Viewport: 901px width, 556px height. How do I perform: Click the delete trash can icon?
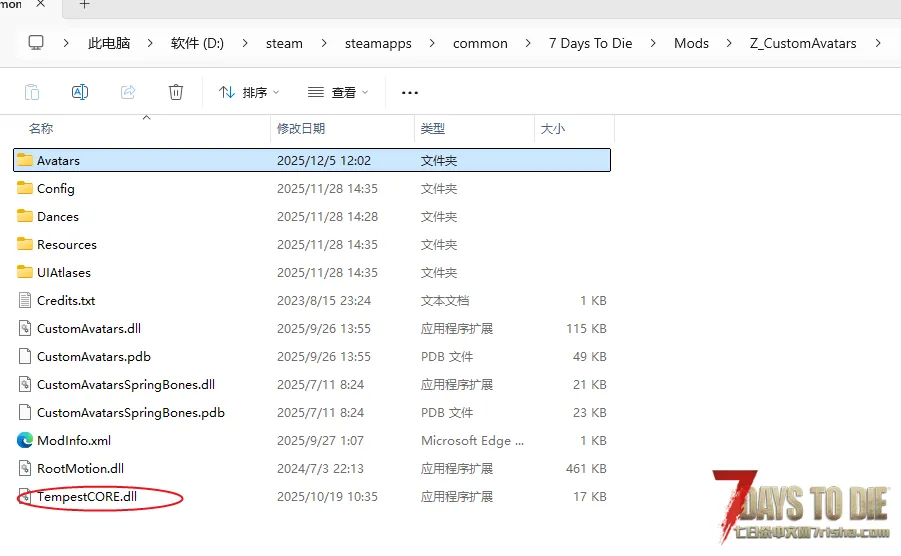[176, 92]
